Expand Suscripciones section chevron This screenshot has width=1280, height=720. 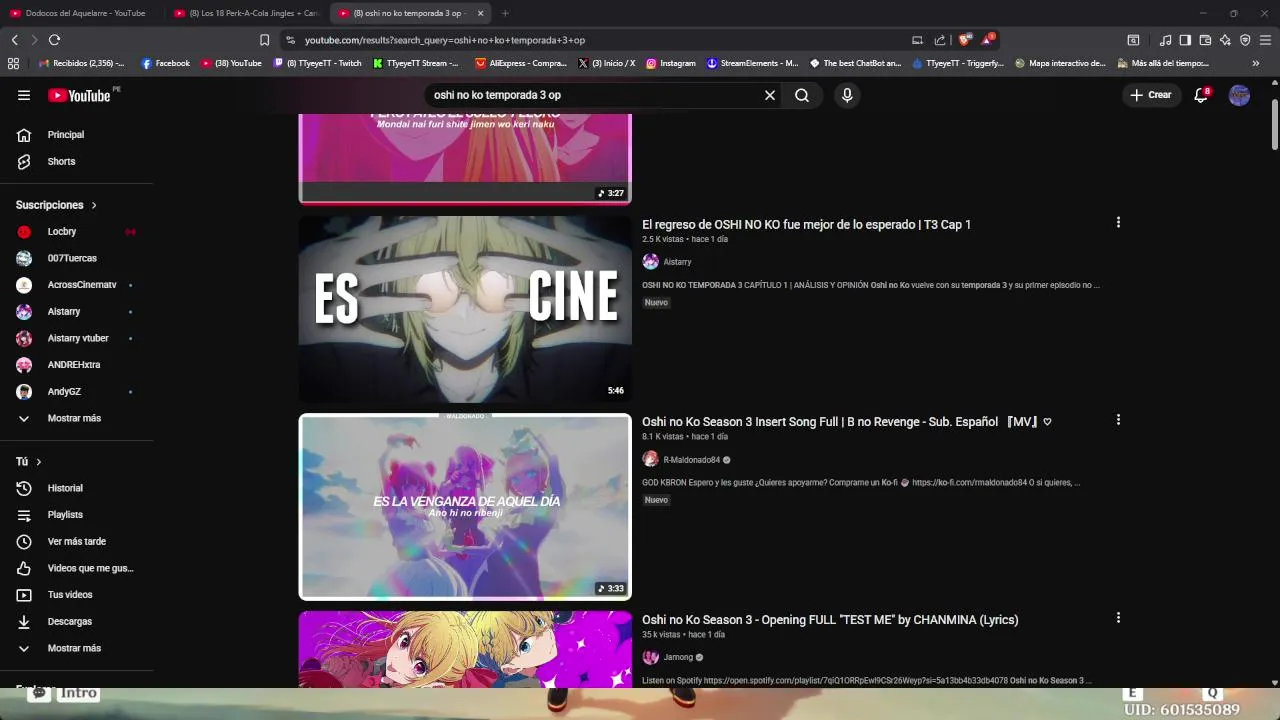(94, 205)
